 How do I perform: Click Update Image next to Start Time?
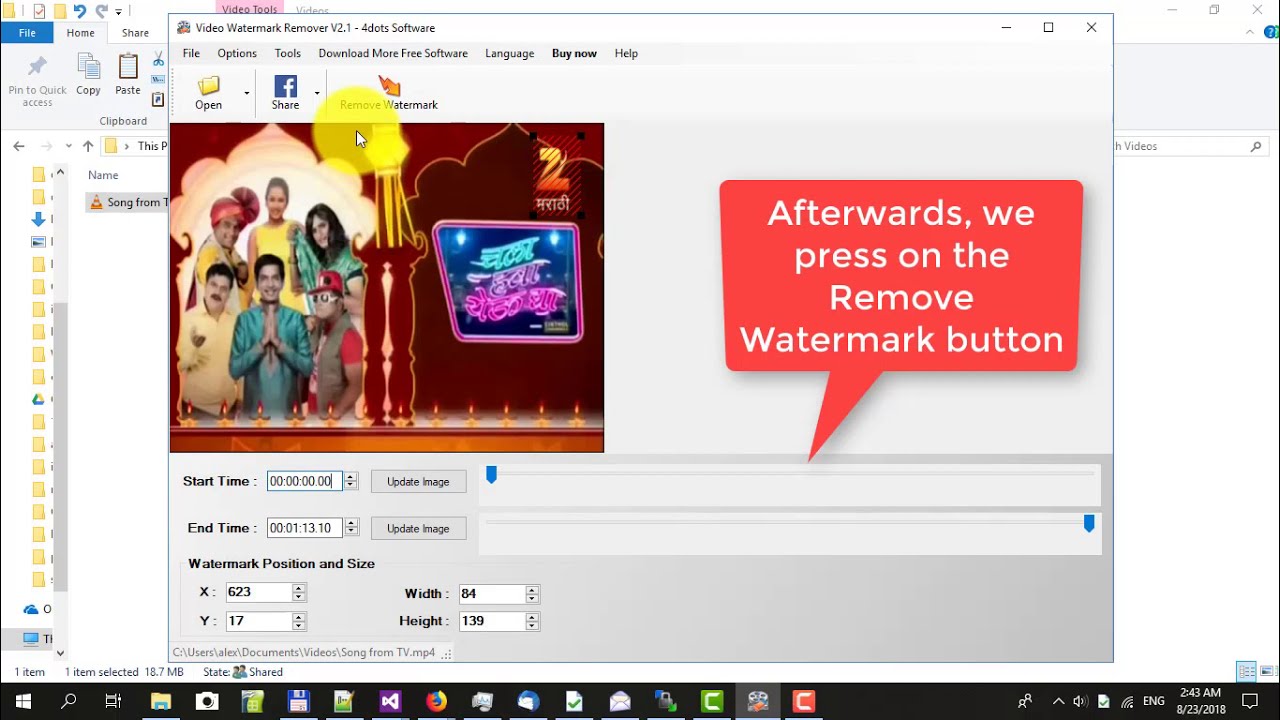click(x=418, y=481)
